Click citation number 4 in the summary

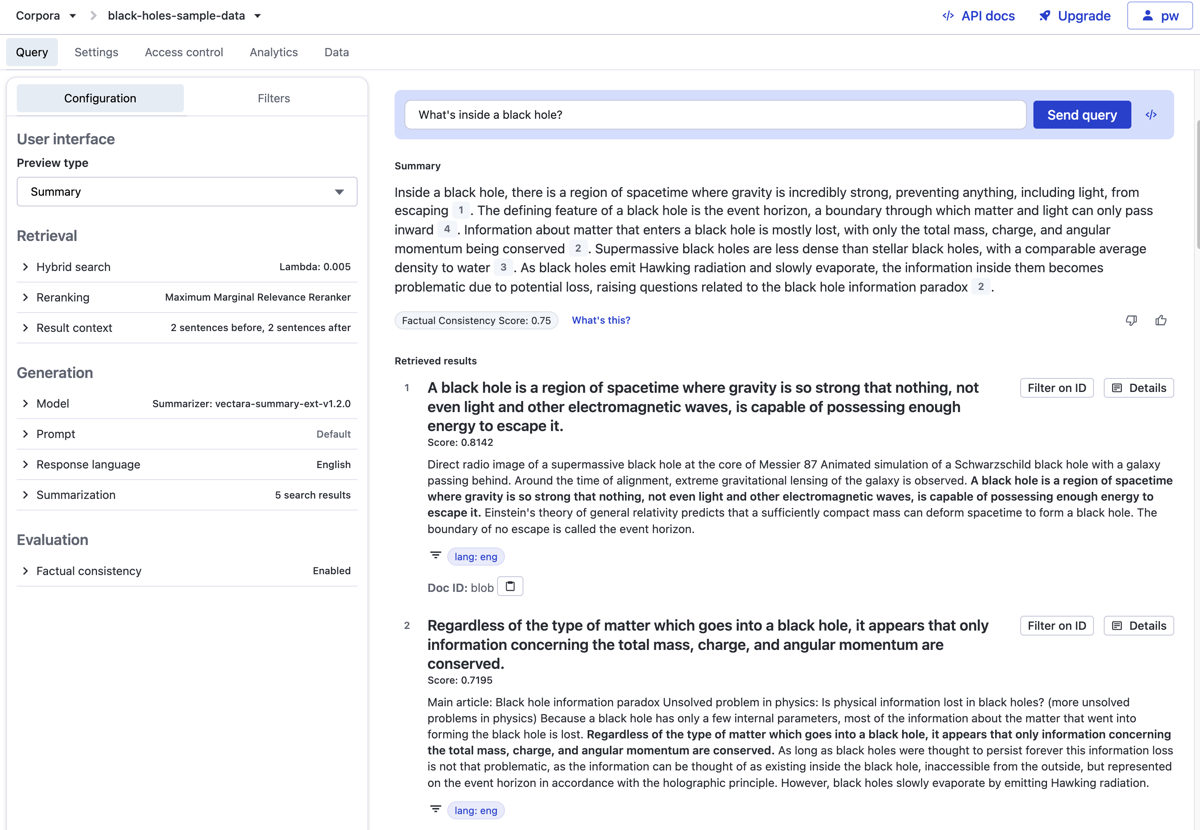click(447, 230)
